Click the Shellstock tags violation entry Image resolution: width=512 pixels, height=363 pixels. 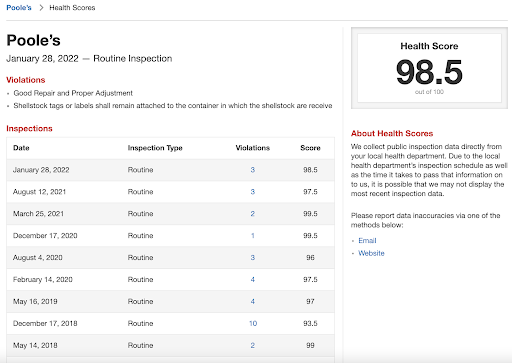coord(173,106)
